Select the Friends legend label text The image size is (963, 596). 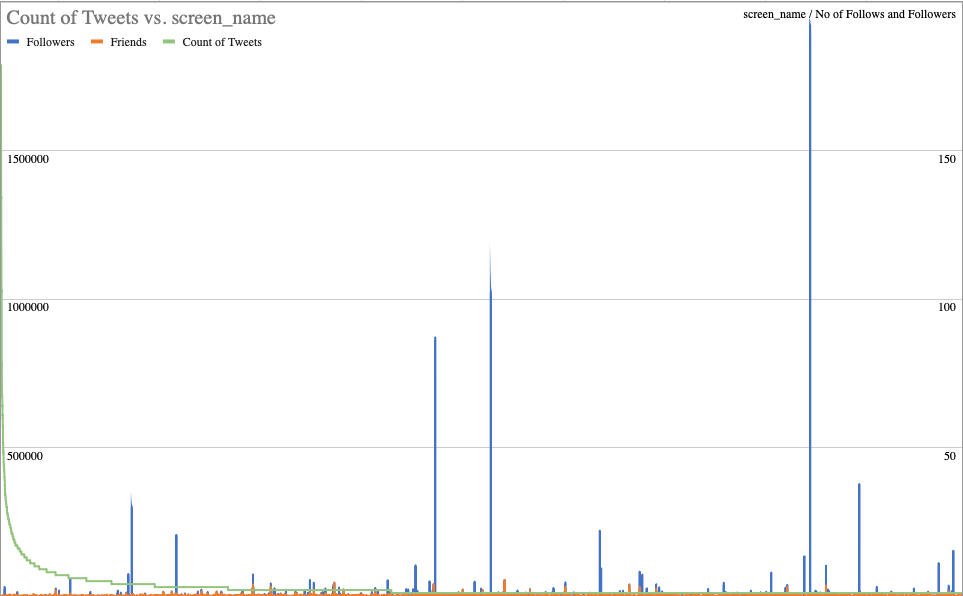128,42
